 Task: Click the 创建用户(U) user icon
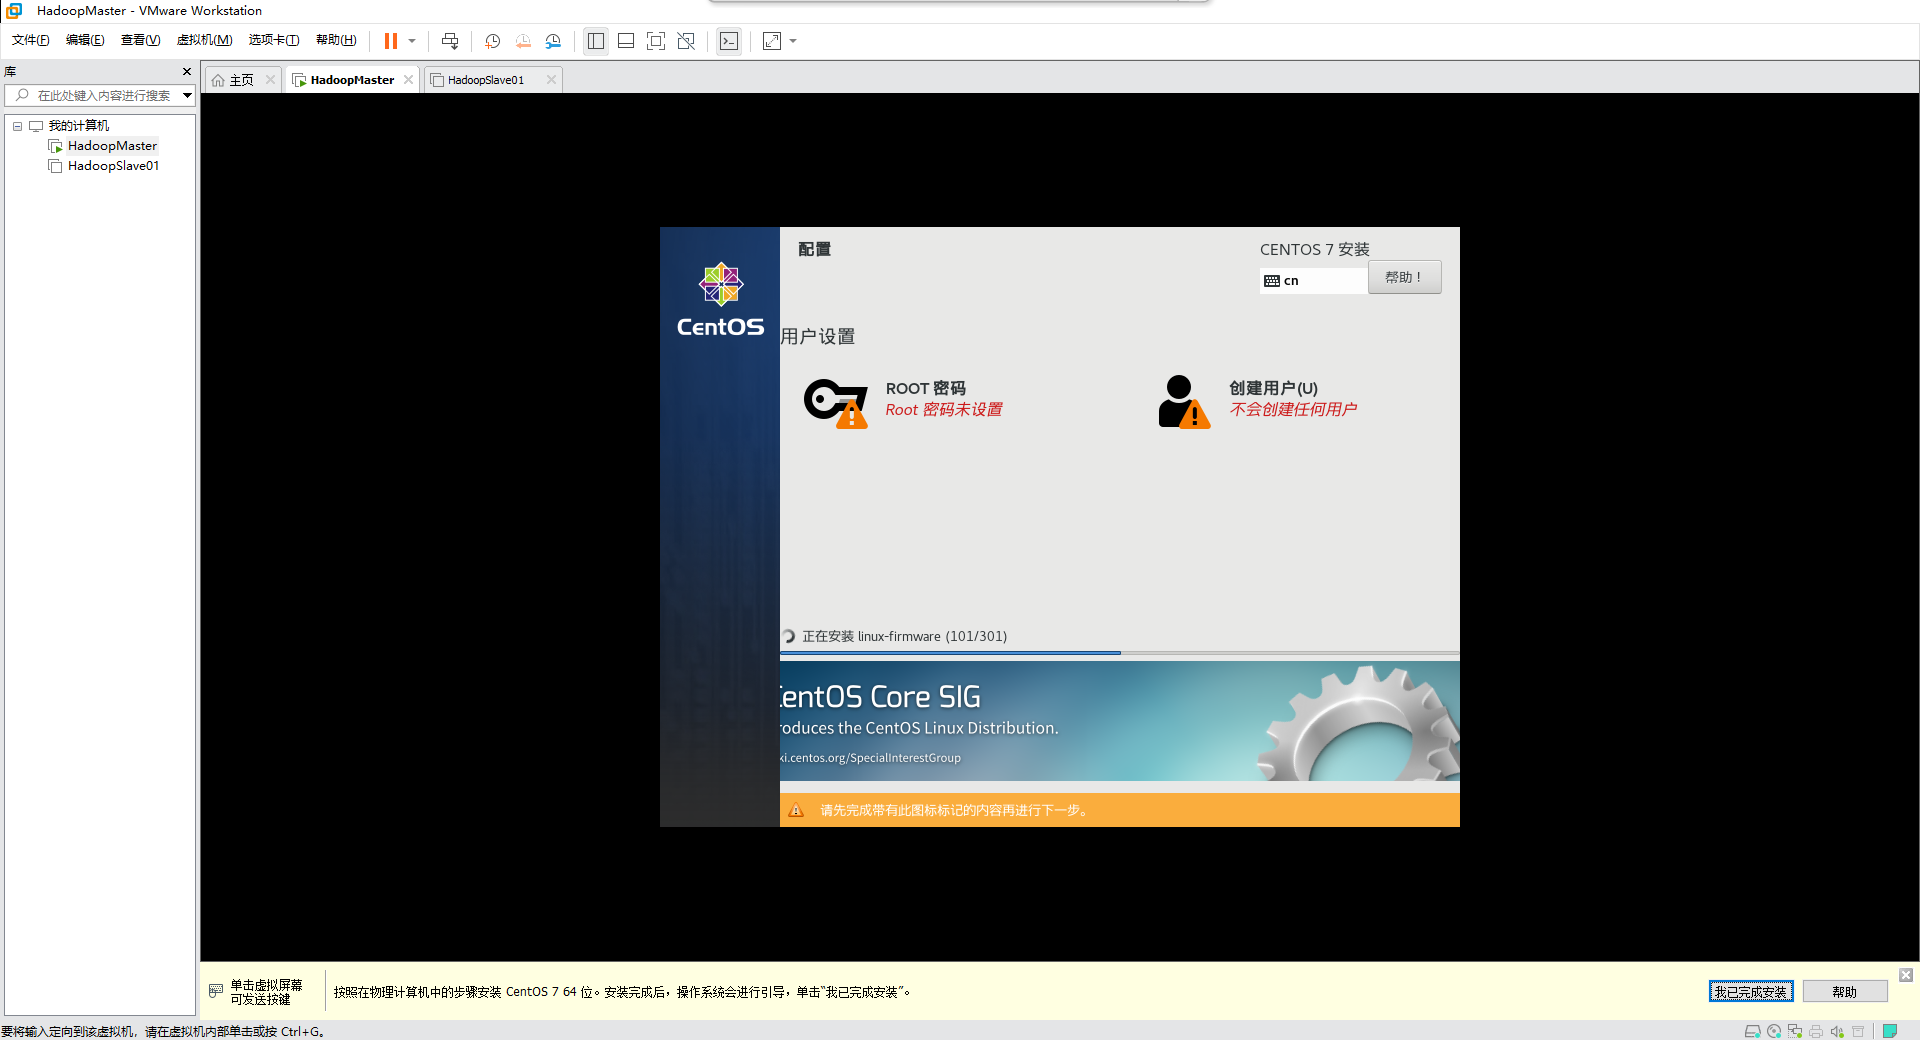click(x=1184, y=402)
